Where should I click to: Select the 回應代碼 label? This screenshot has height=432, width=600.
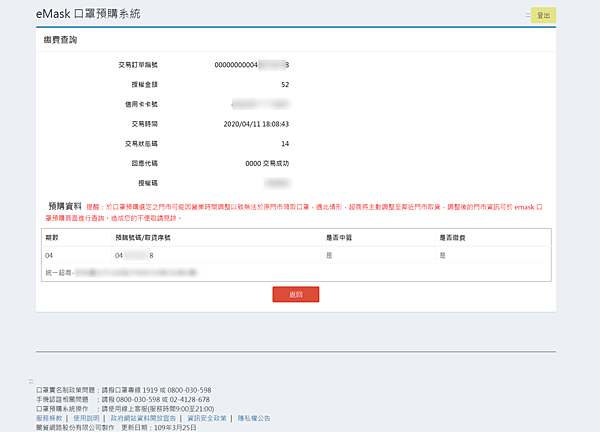point(145,163)
